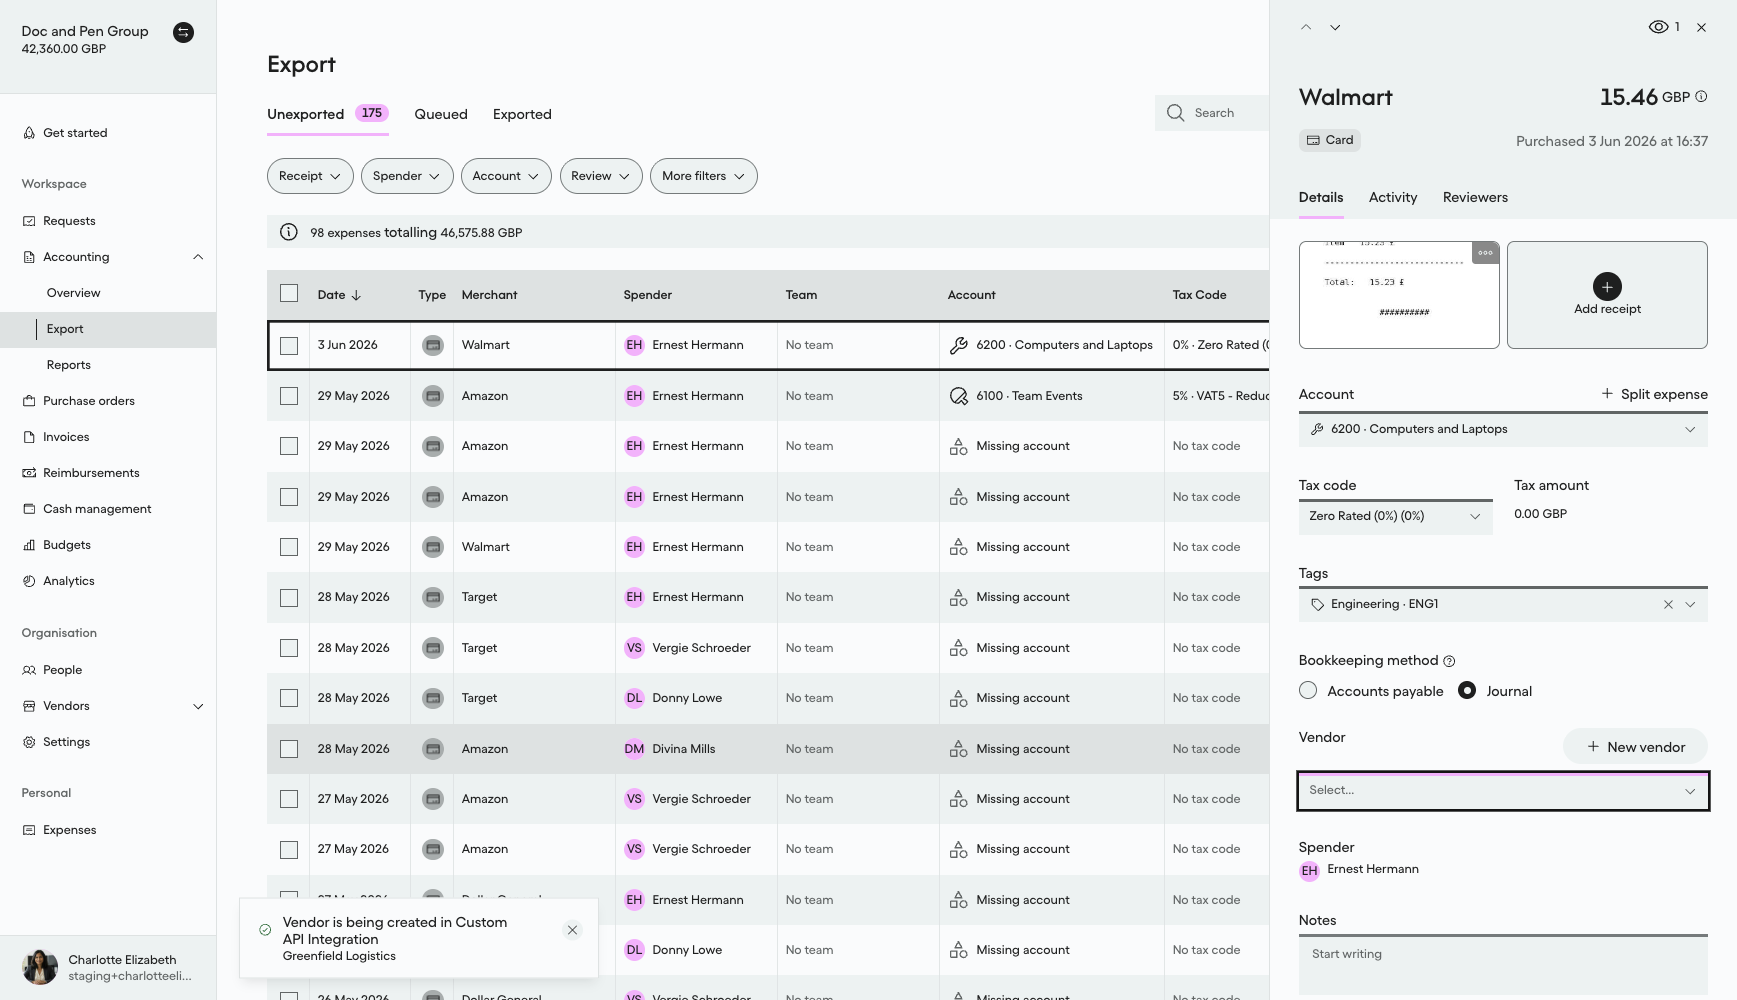
Task: Open the Account filter dropdown
Action: coord(506,176)
